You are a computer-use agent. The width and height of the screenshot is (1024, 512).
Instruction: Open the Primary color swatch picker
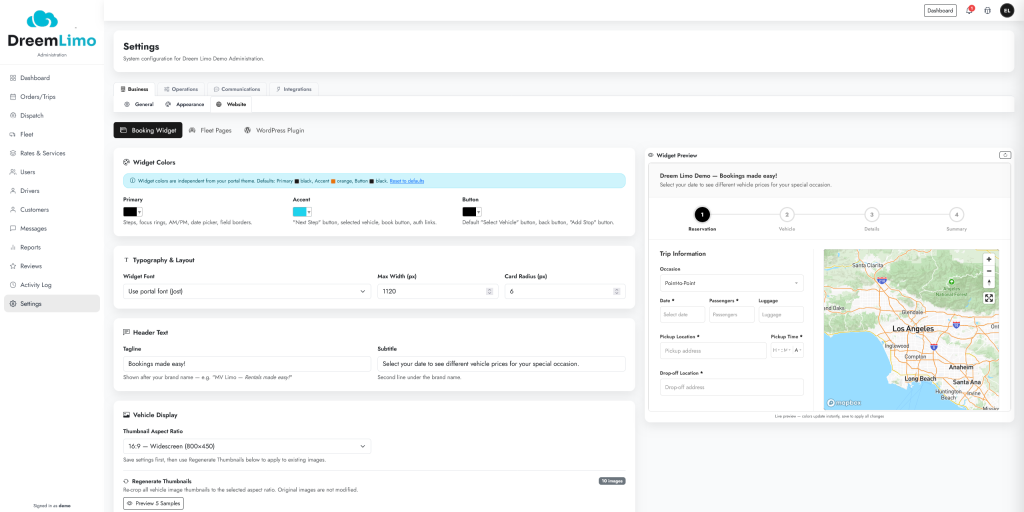coord(133,212)
